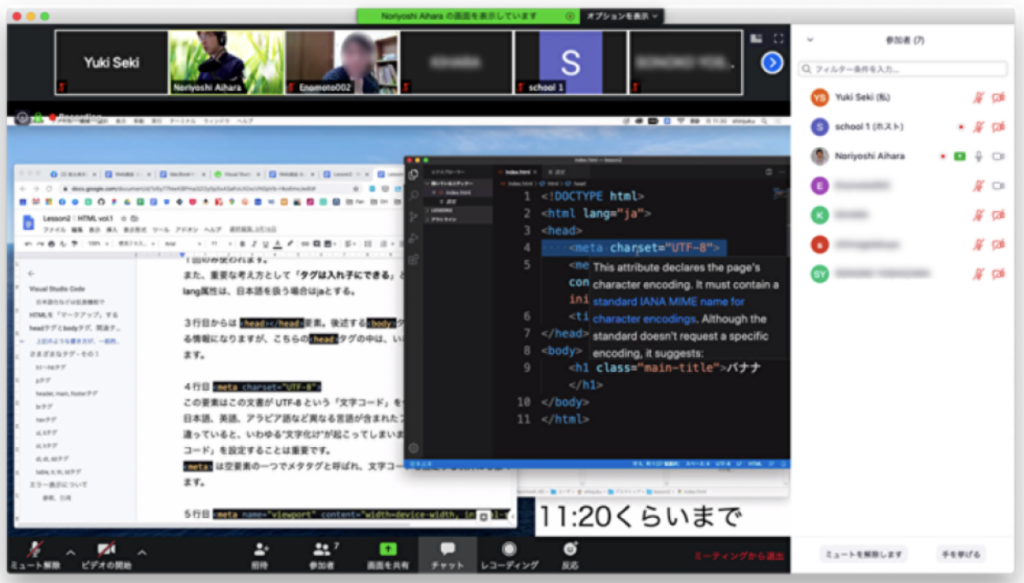Select Enomoto002 video thumbnail

click(342, 62)
